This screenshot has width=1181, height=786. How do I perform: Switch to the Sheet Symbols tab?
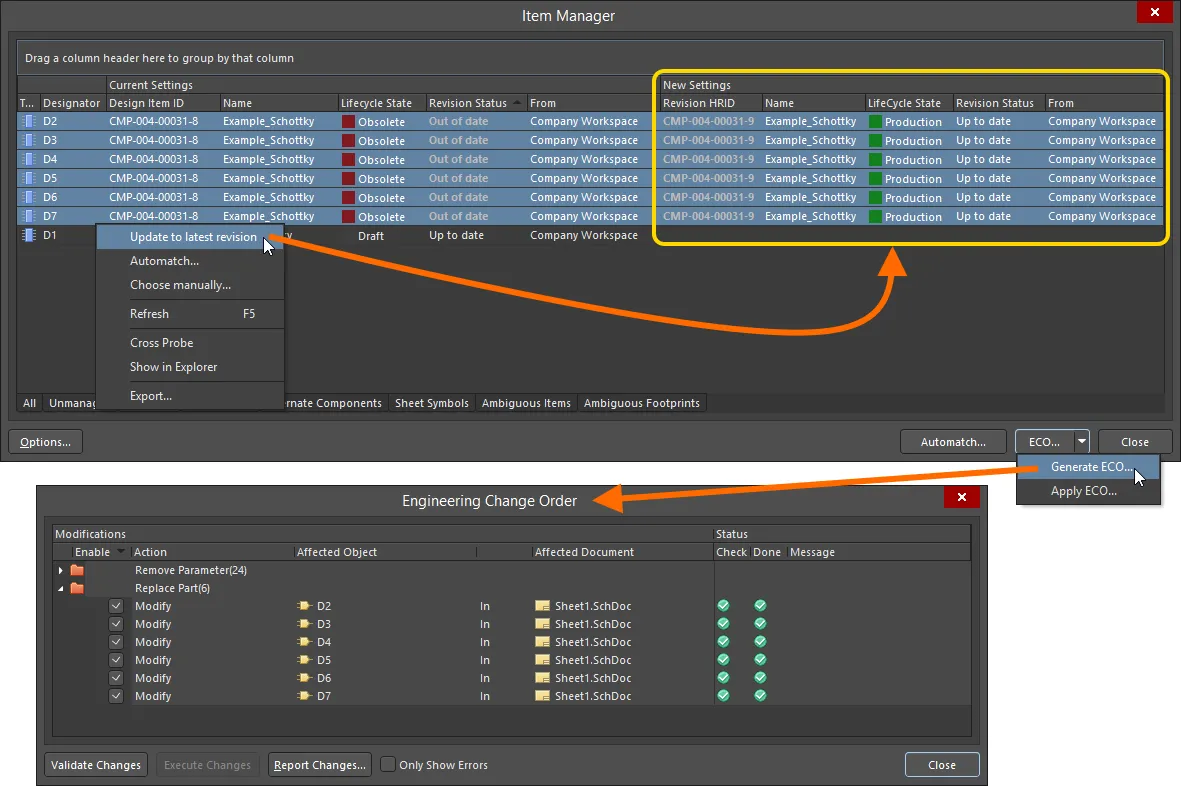pos(432,404)
